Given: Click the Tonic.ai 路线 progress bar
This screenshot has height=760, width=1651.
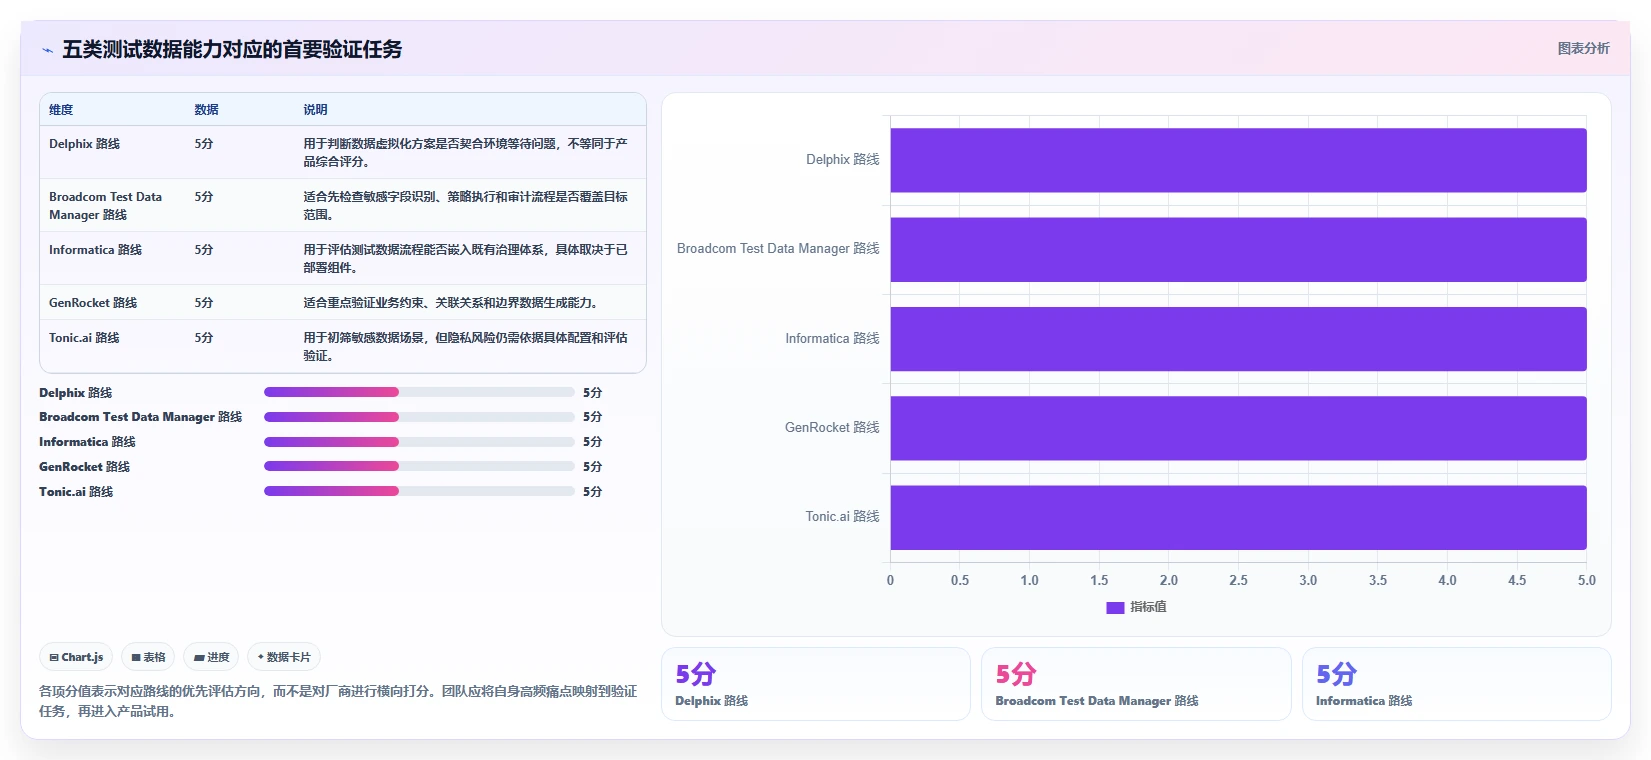Looking at the screenshot, I should click(x=419, y=491).
